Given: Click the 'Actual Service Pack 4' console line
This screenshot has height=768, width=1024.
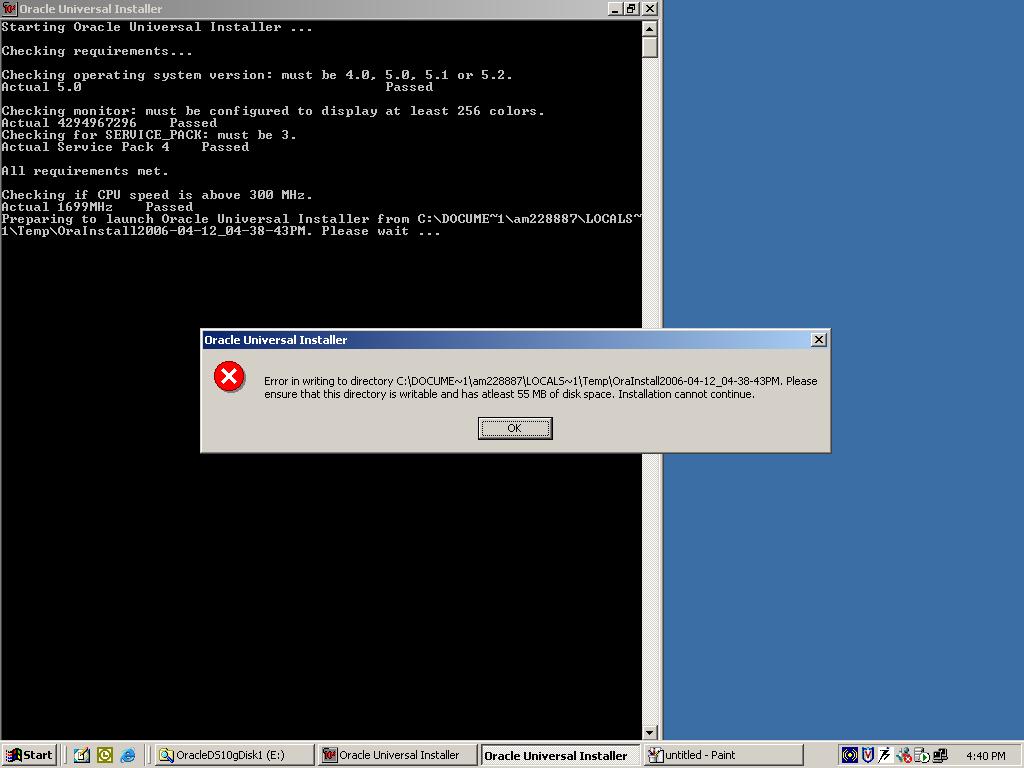Looking at the screenshot, I should 125,147.
